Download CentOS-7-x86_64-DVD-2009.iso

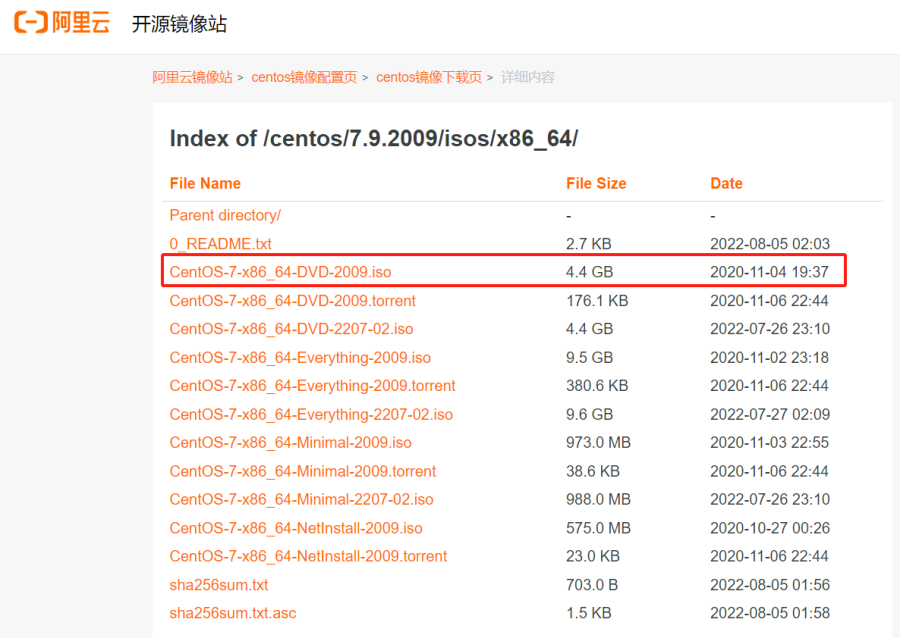coord(280,272)
